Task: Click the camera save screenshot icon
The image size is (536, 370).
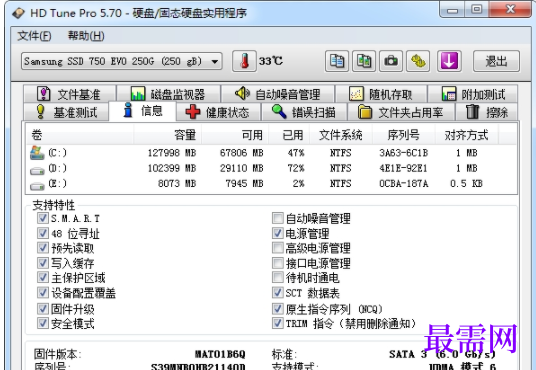Action: pos(391,62)
